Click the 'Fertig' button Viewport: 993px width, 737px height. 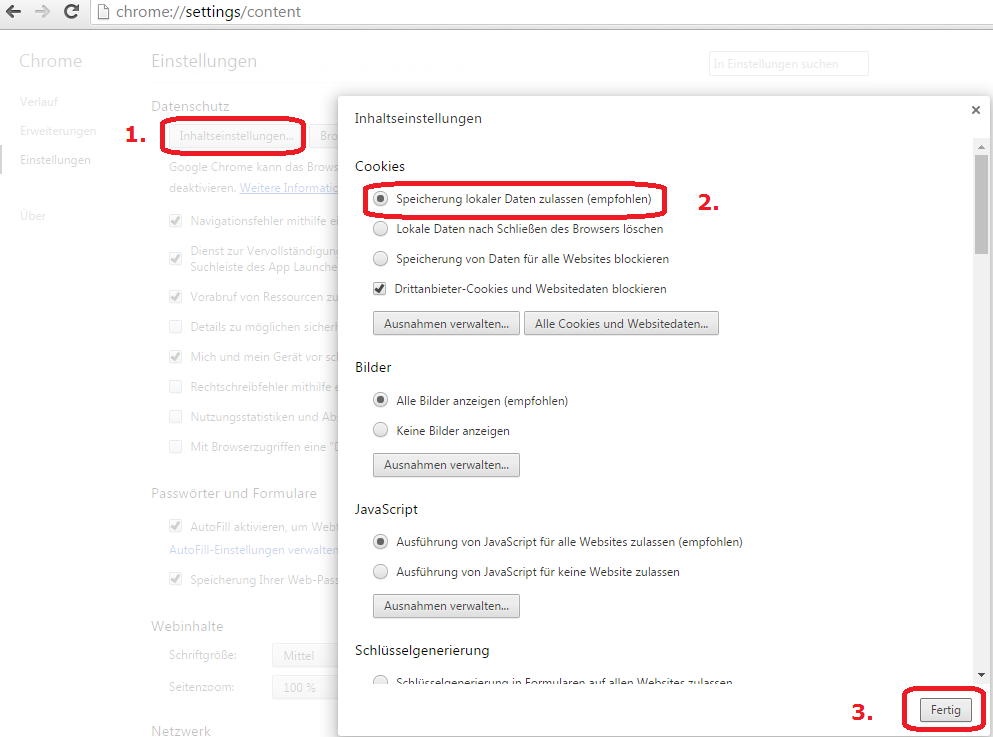[945, 710]
